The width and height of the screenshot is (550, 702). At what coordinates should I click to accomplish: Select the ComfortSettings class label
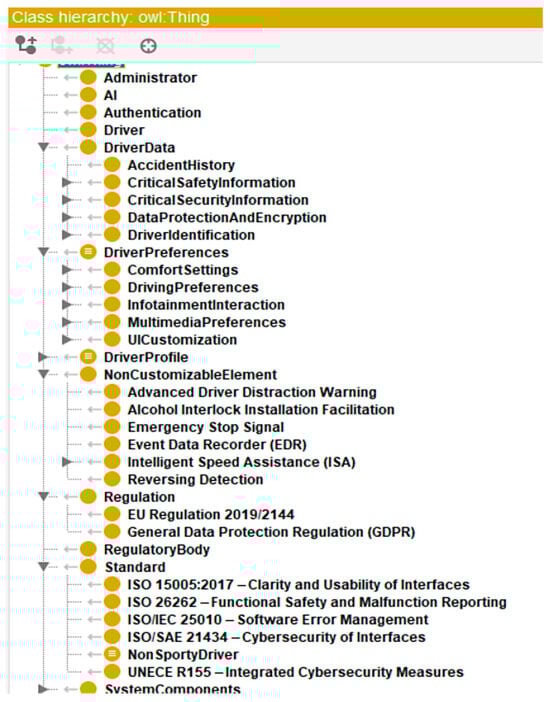tap(183, 270)
